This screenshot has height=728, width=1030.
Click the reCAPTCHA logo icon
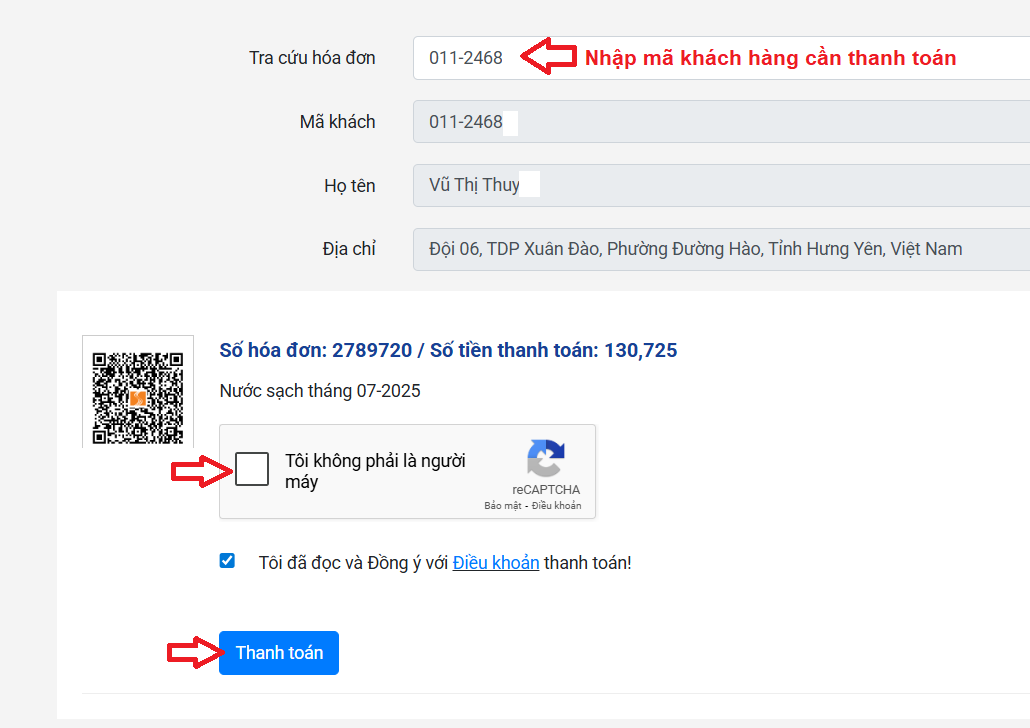[546, 458]
